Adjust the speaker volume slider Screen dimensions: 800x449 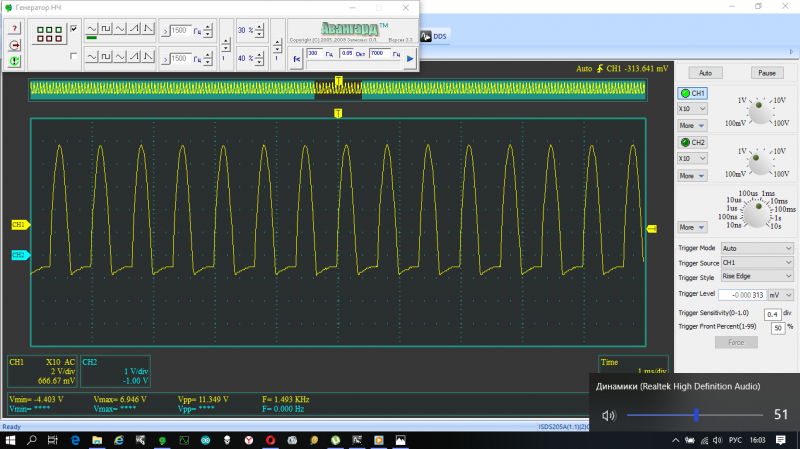696,414
